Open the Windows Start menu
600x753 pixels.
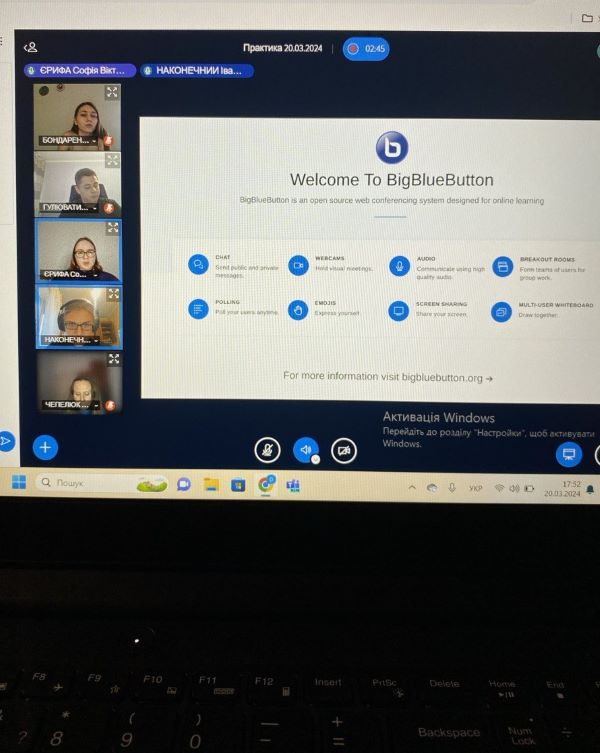[x=19, y=482]
